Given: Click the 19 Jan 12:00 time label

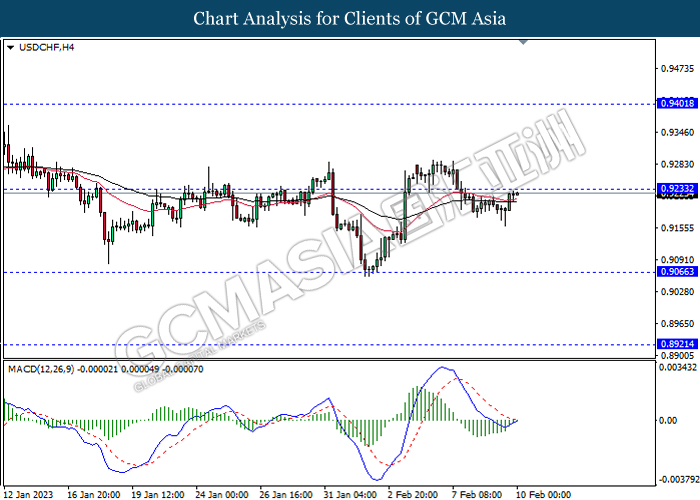Looking at the screenshot, I should coord(158,495).
